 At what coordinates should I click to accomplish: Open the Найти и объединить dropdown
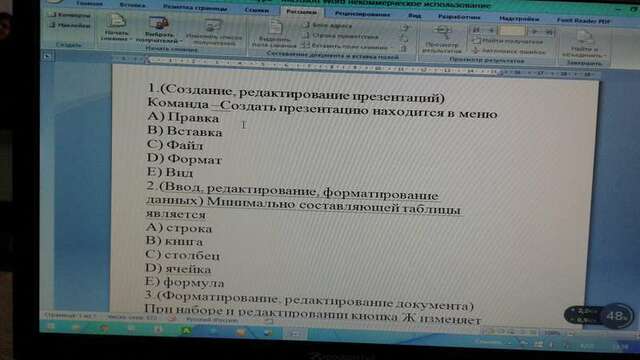[x=584, y=45]
